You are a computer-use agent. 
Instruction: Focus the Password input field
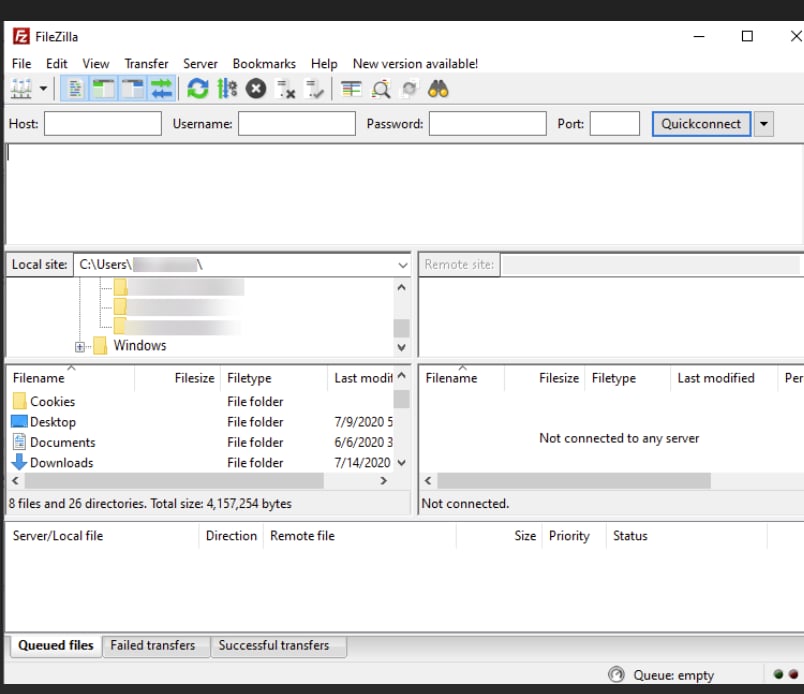[488, 124]
